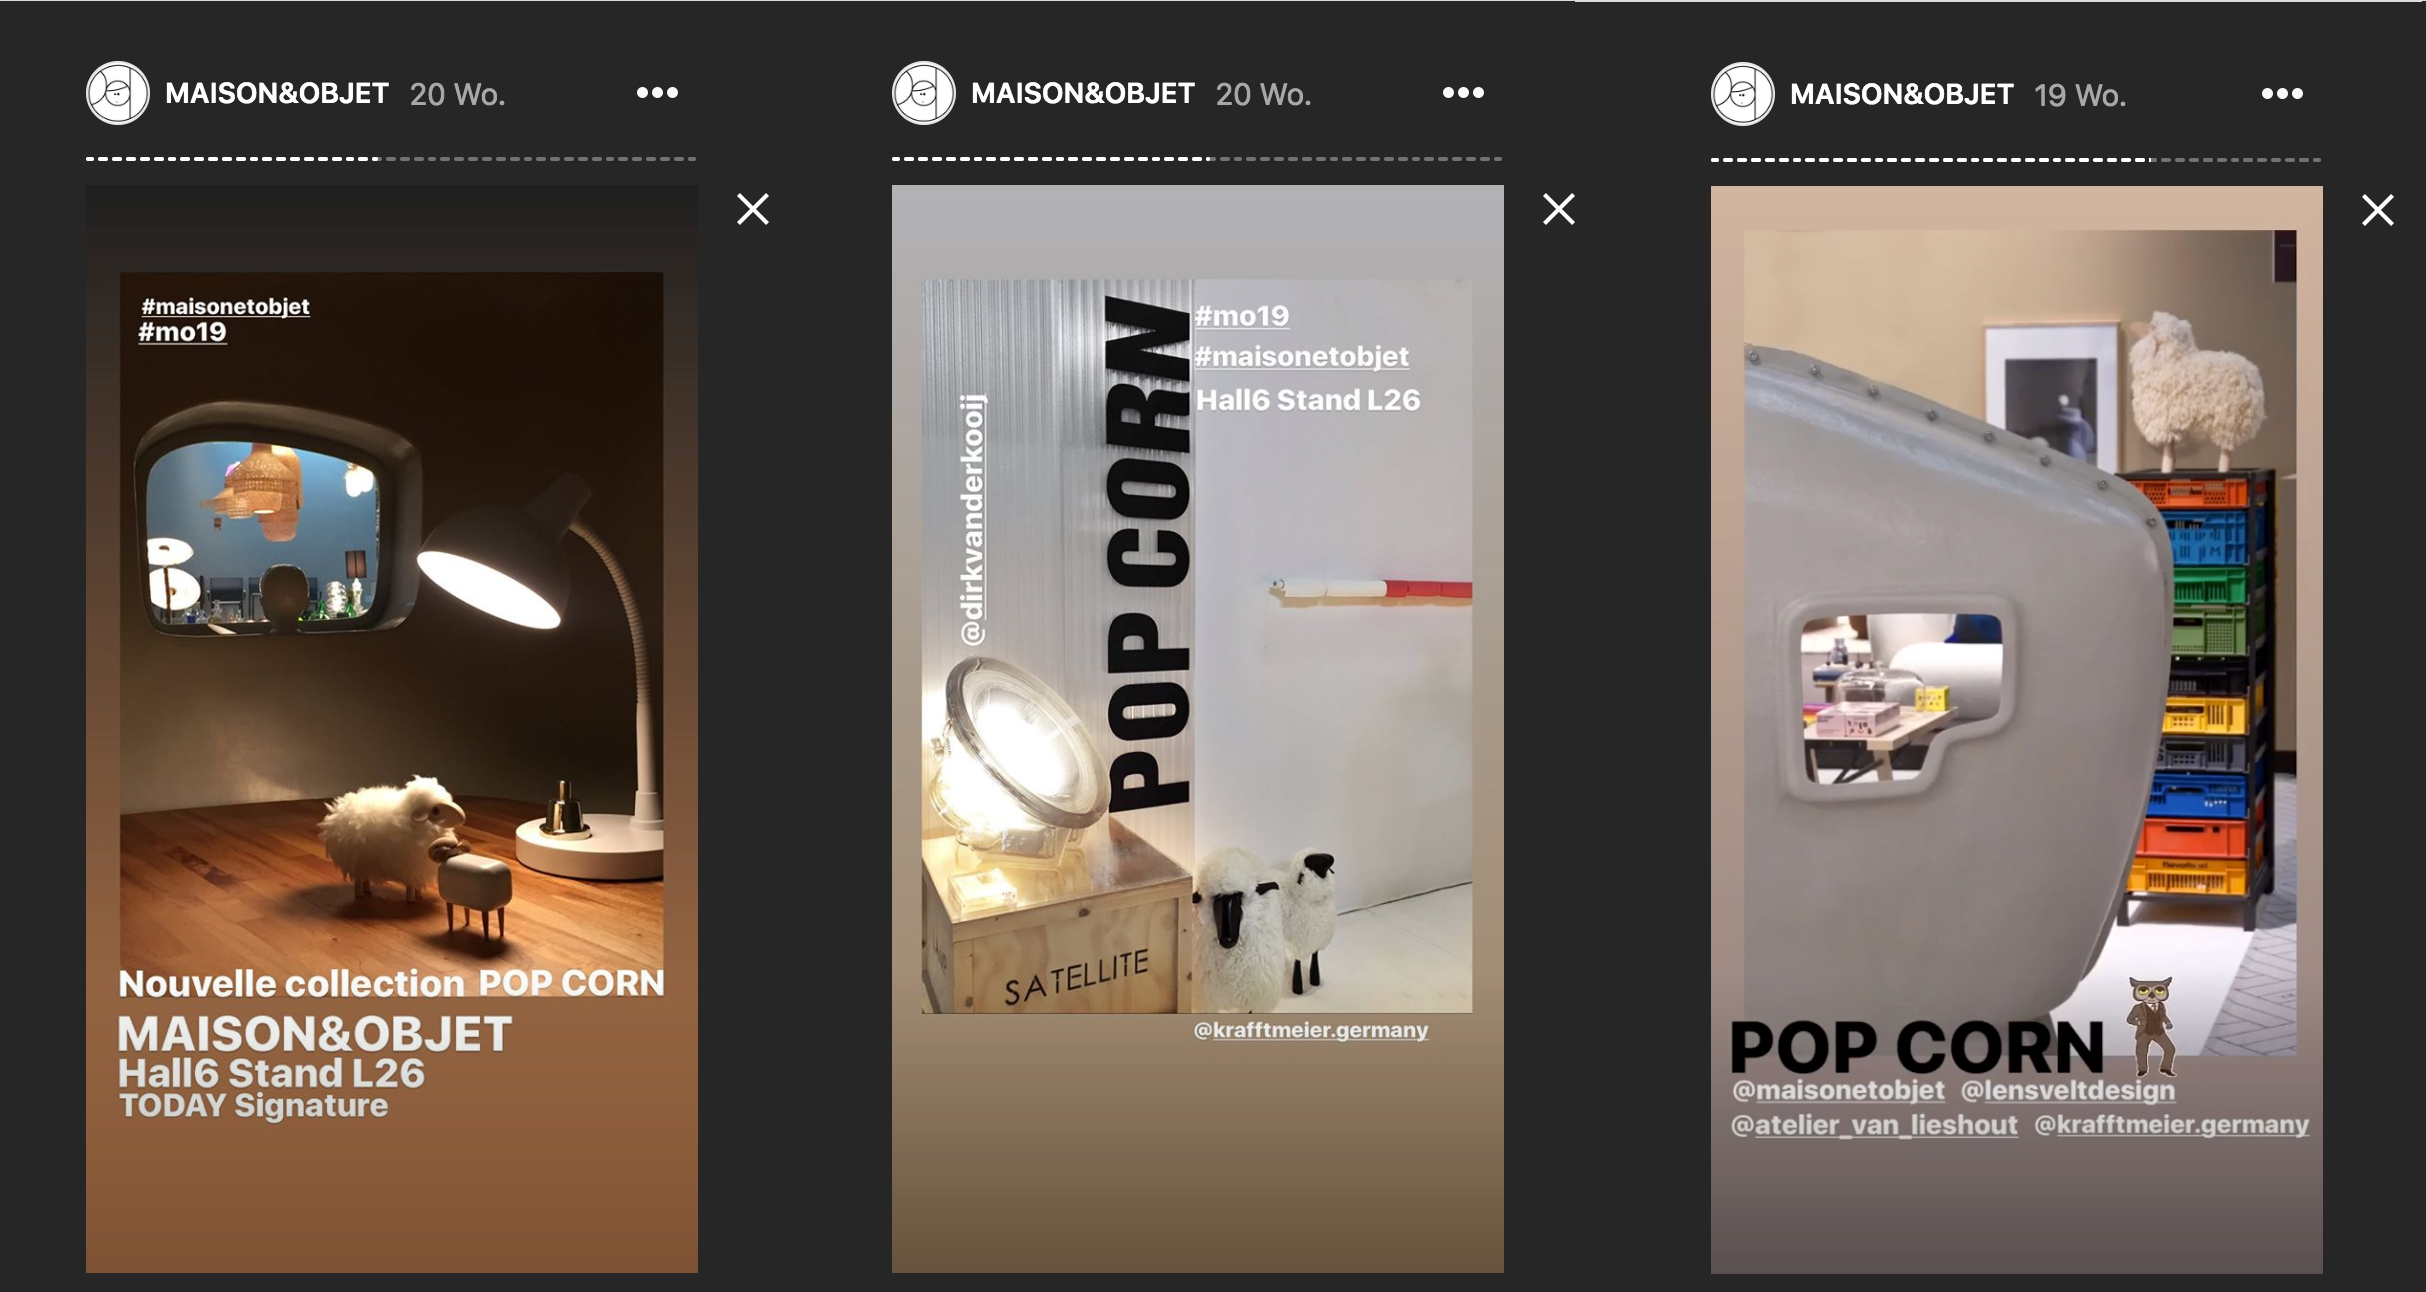
Task: Click the 20 Wo. timestamp above the SATELLITE story
Action: (1263, 94)
